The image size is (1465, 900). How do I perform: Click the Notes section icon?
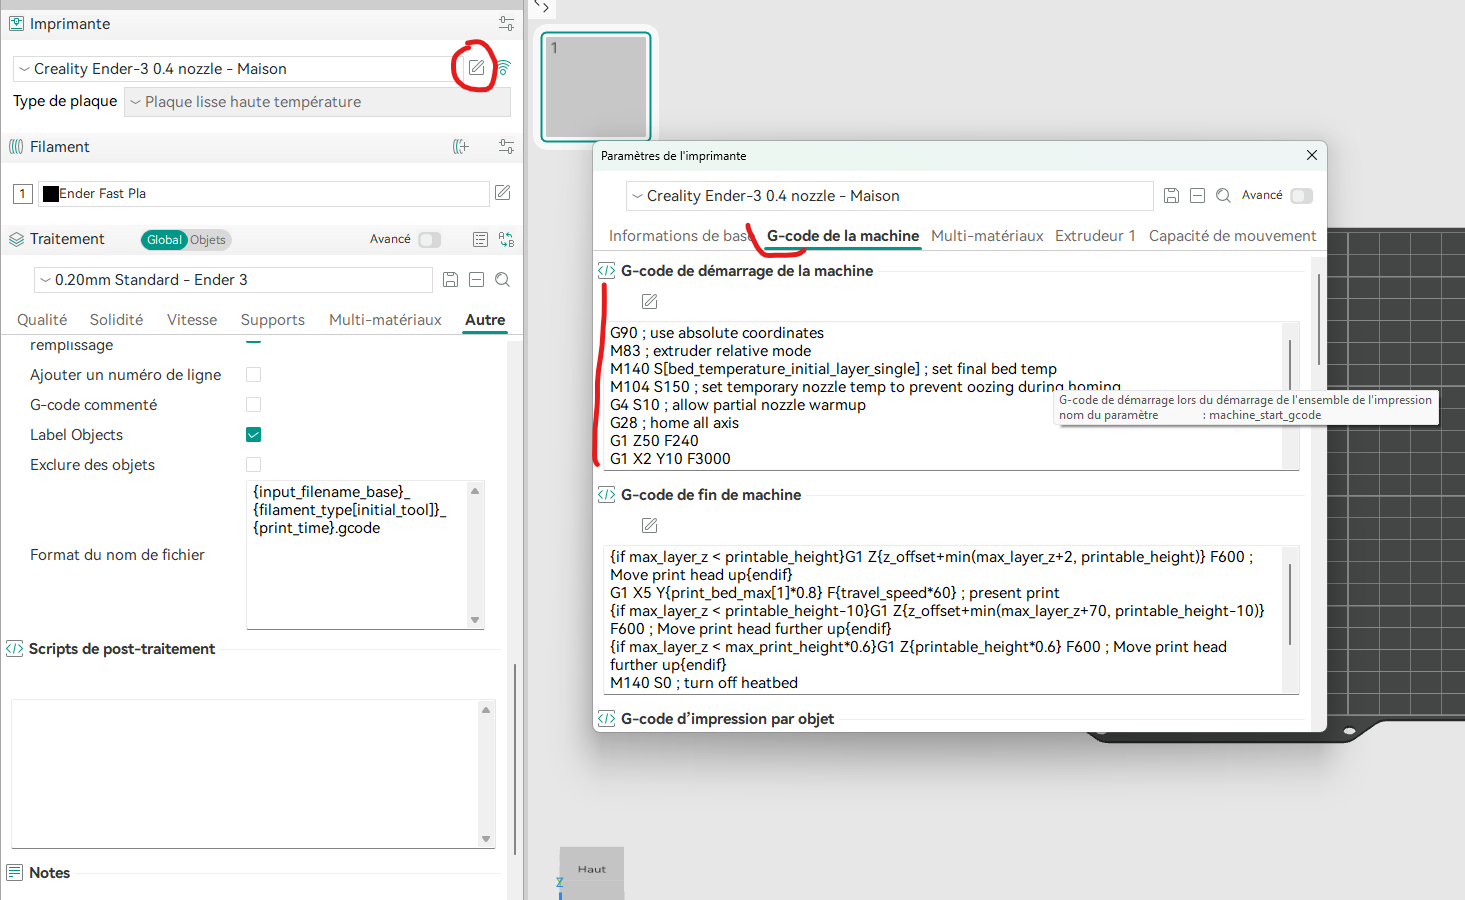(14, 873)
